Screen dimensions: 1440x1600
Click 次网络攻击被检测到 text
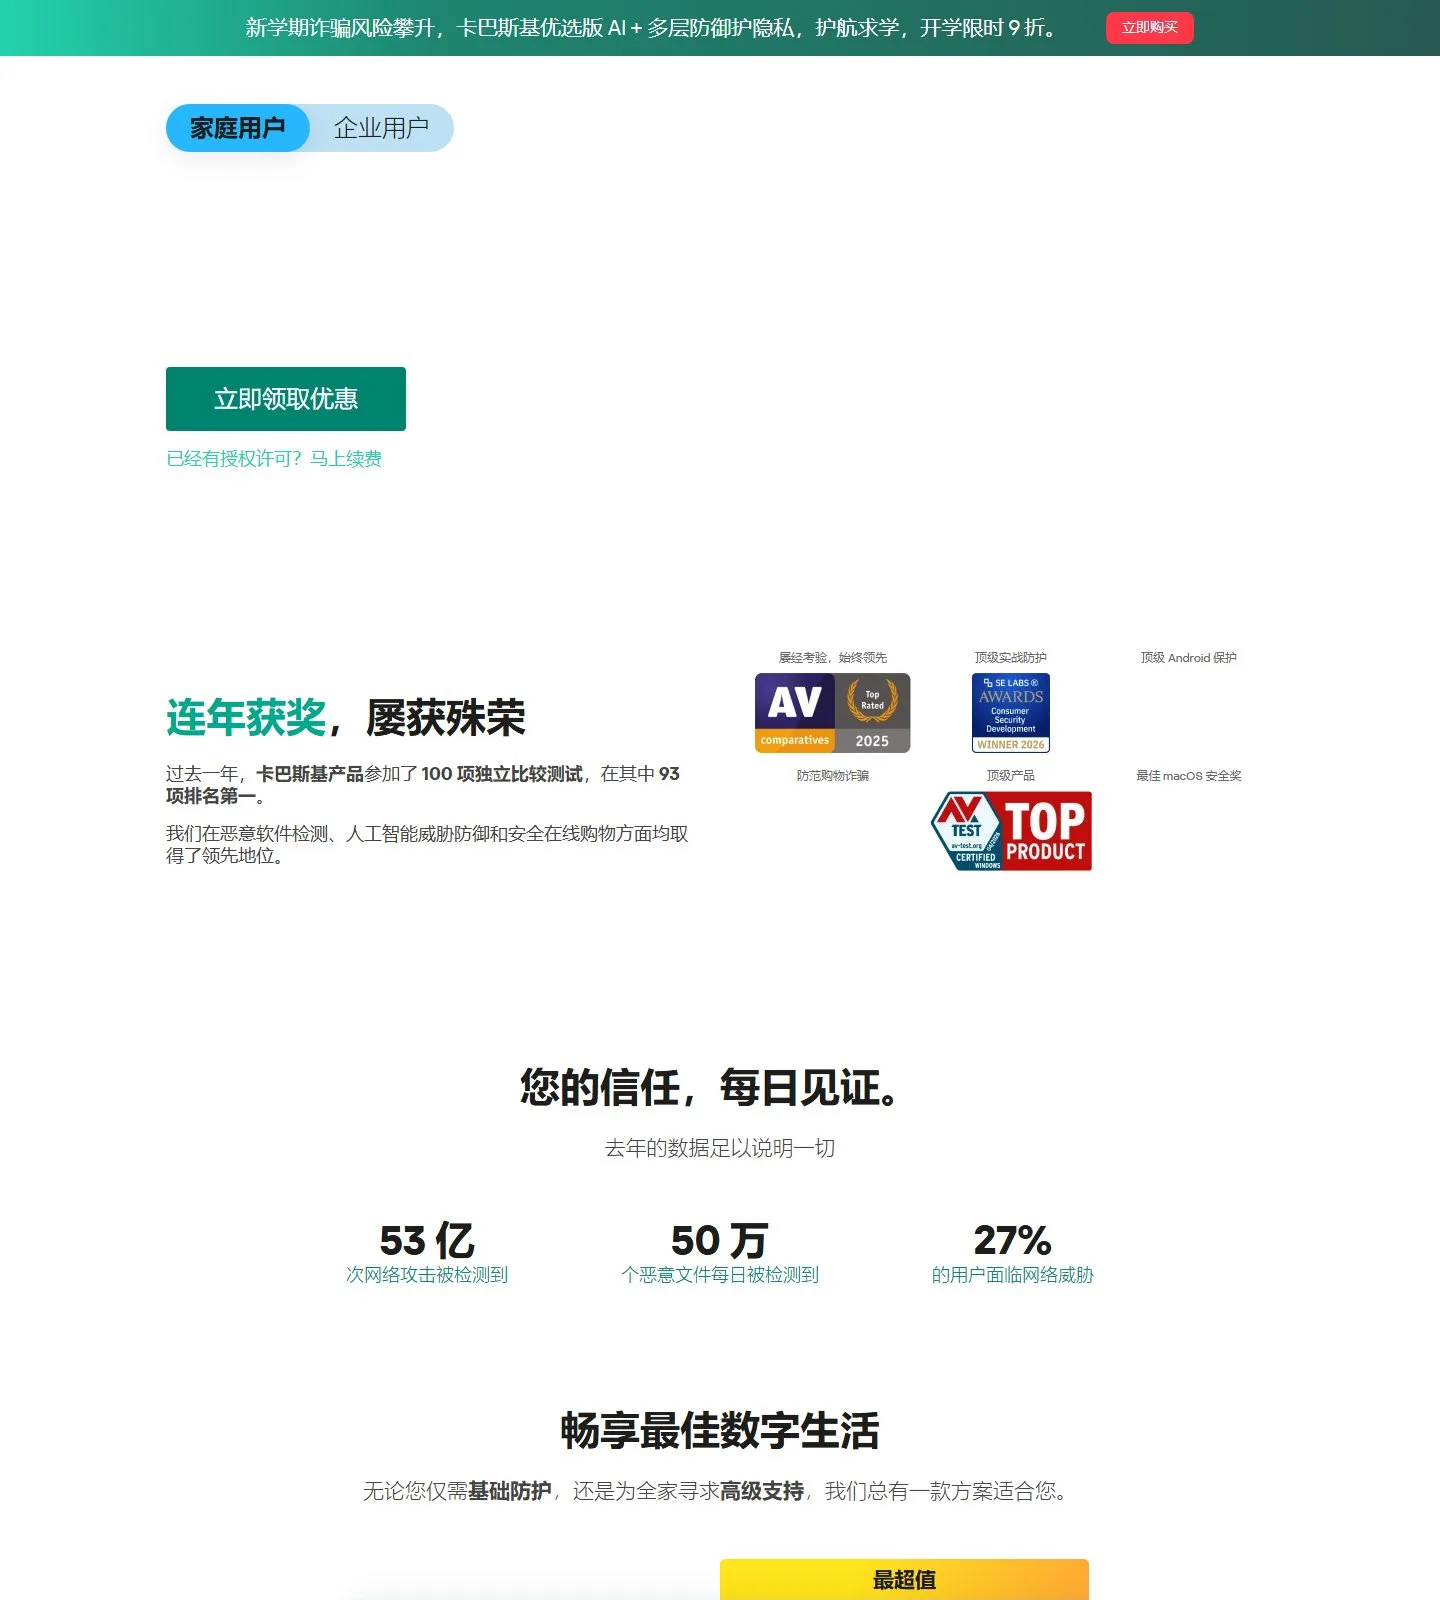(427, 1275)
